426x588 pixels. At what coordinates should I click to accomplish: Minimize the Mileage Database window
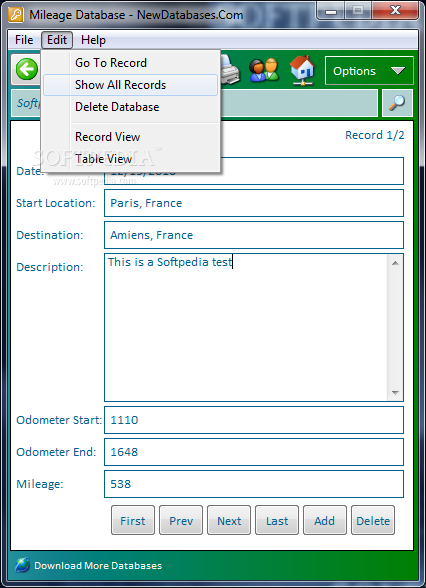pyautogui.click(x=330, y=11)
